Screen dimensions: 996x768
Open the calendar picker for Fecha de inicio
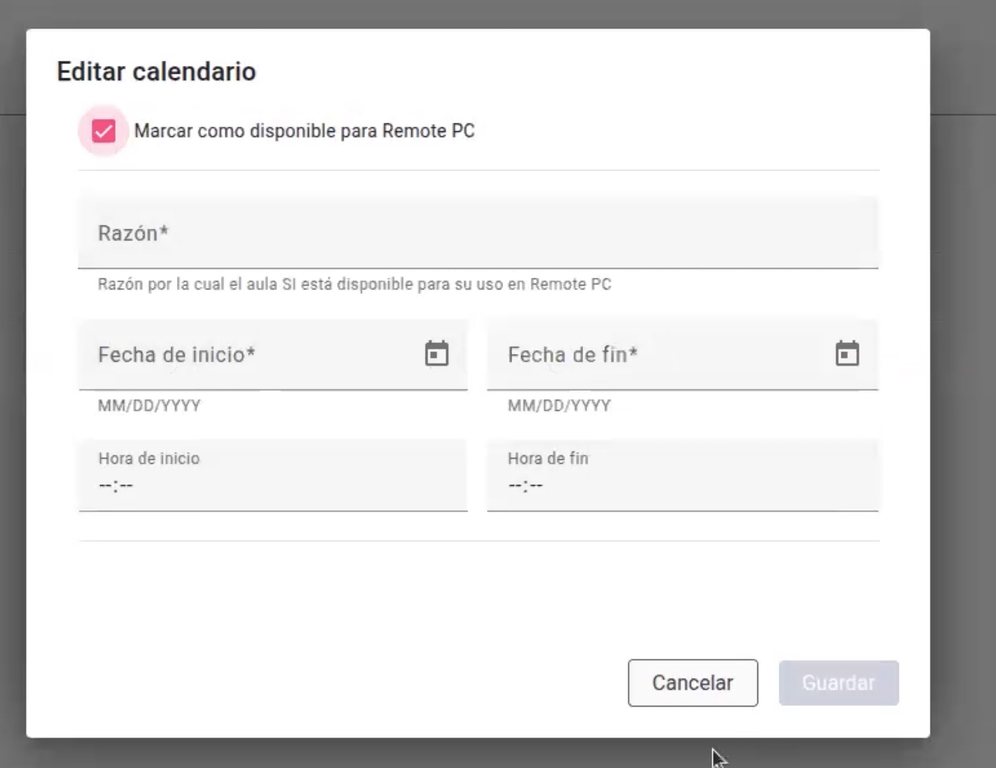click(x=436, y=354)
